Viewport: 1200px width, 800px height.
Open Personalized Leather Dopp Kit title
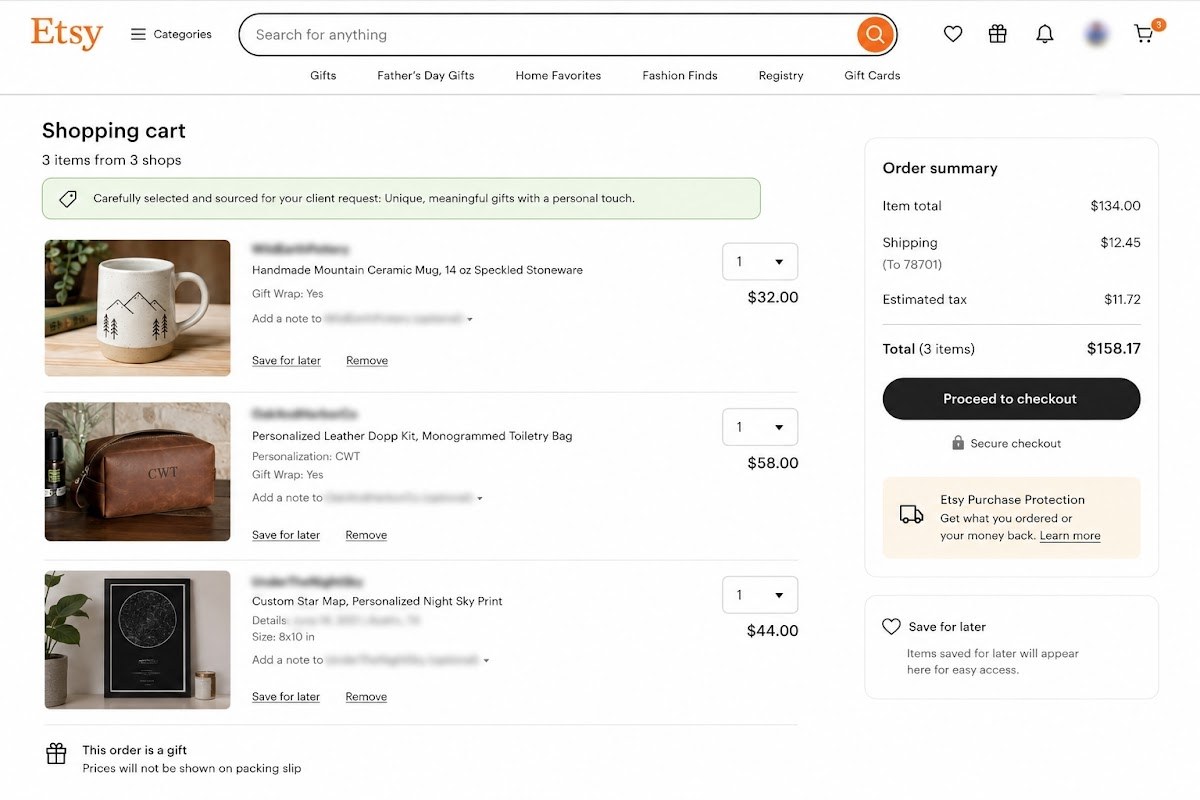pos(412,436)
